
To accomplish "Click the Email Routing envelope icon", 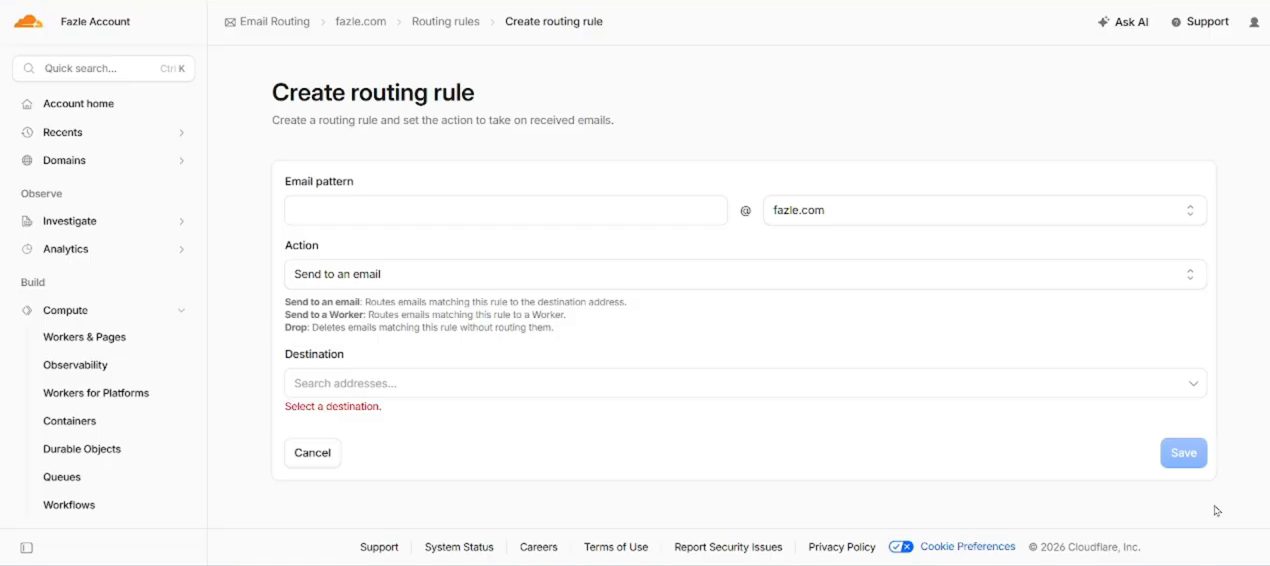I will click(x=230, y=22).
